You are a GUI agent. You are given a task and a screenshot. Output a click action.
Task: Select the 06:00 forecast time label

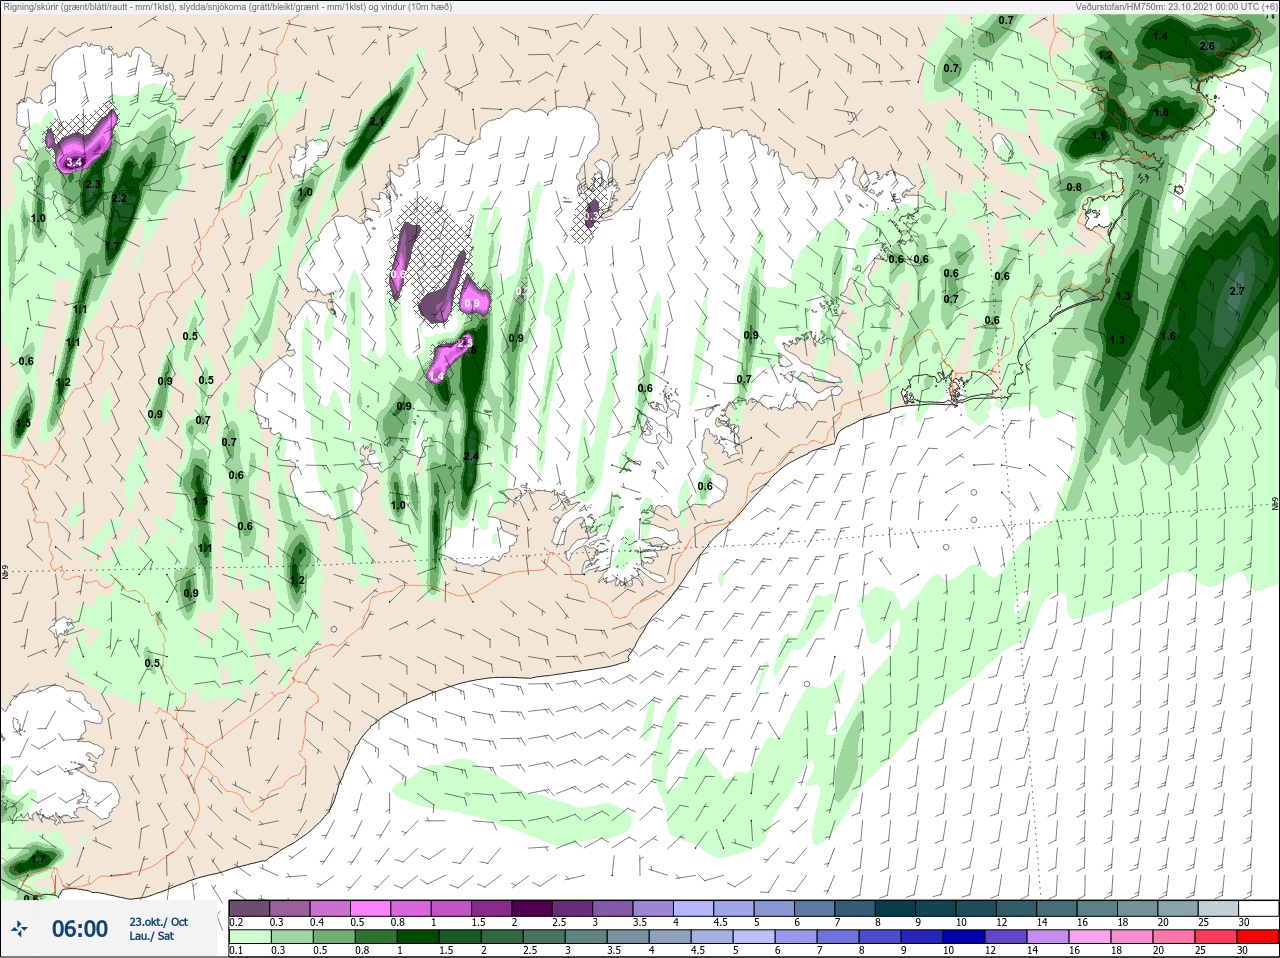pyautogui.click(x=80, y=929)
